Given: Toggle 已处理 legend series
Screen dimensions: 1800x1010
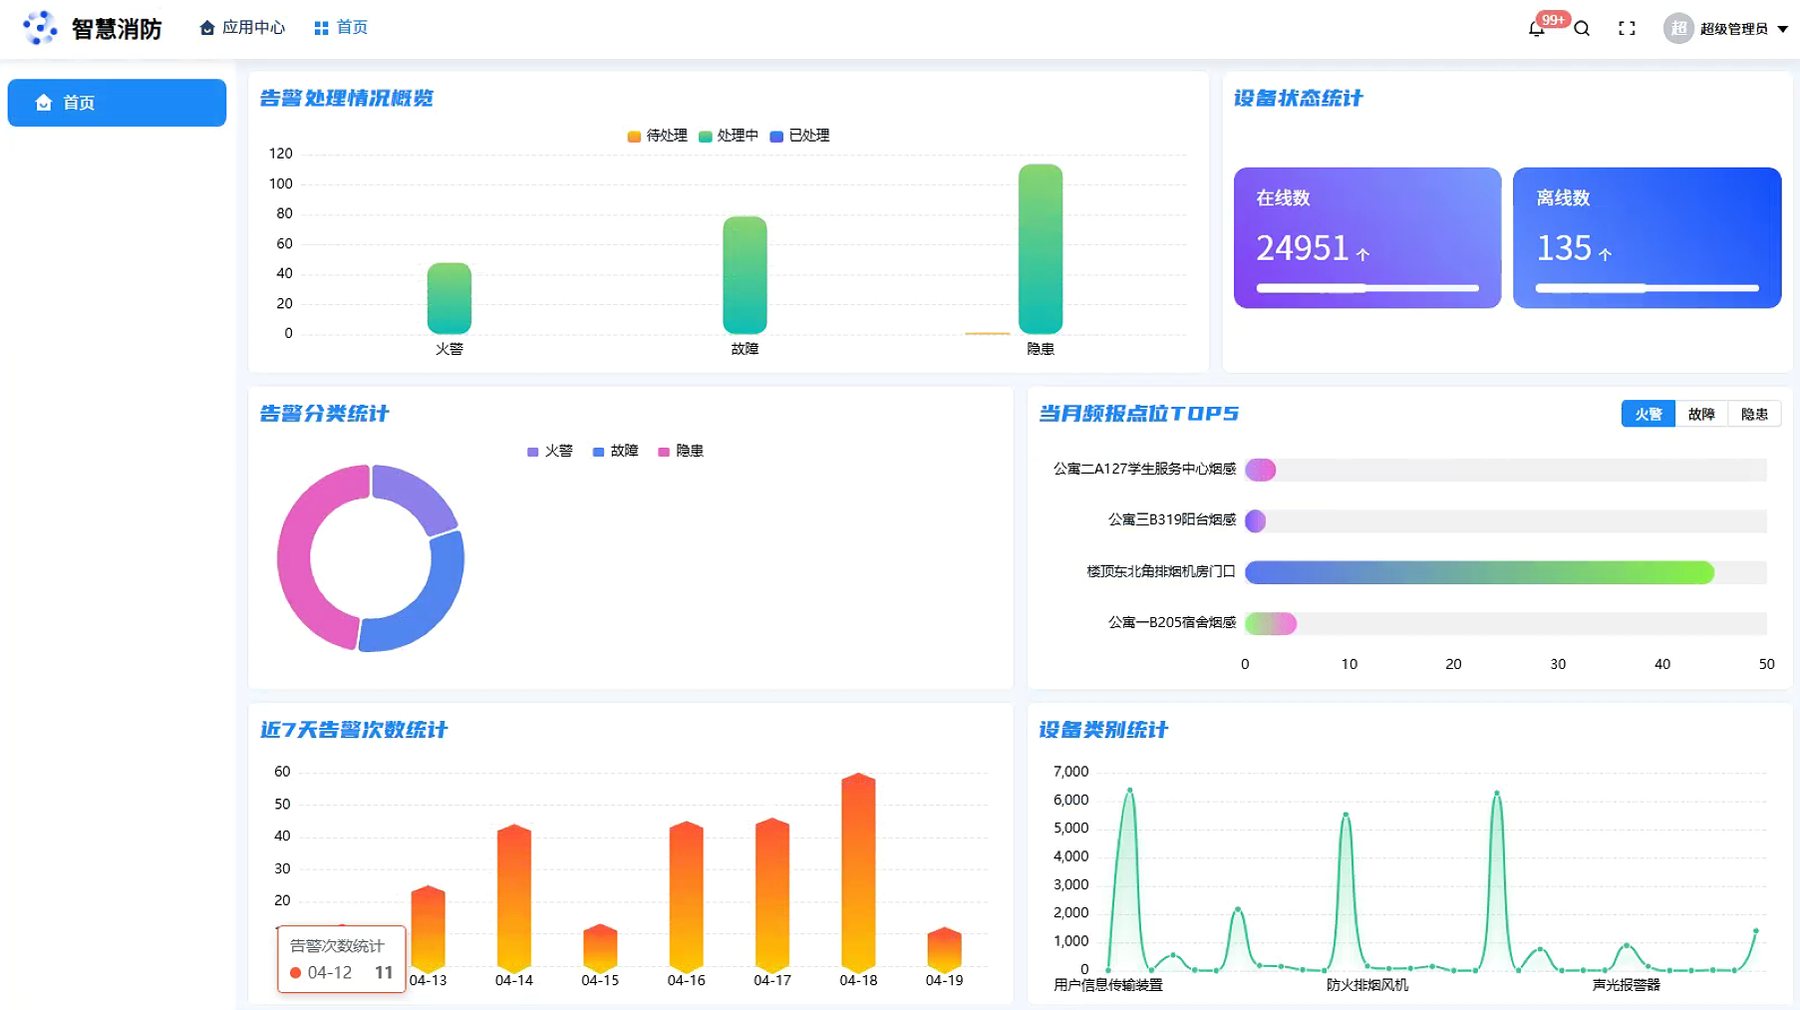Looking at the screenshot, I should (x=800, y=136).
